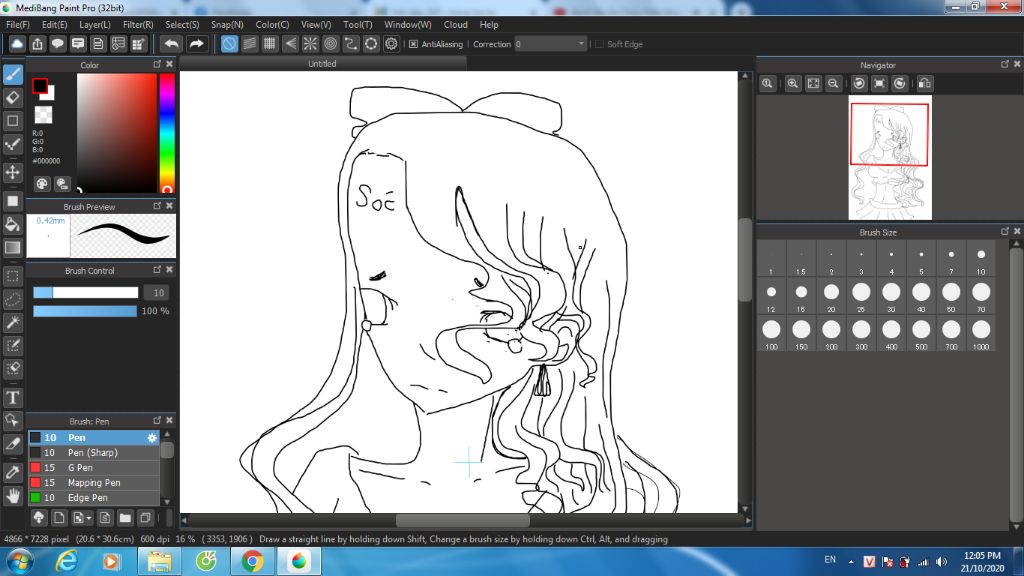Screen dimensions: 1024x576
Task: Click the Navigator thumbnail preview
Action: (890, 157)
